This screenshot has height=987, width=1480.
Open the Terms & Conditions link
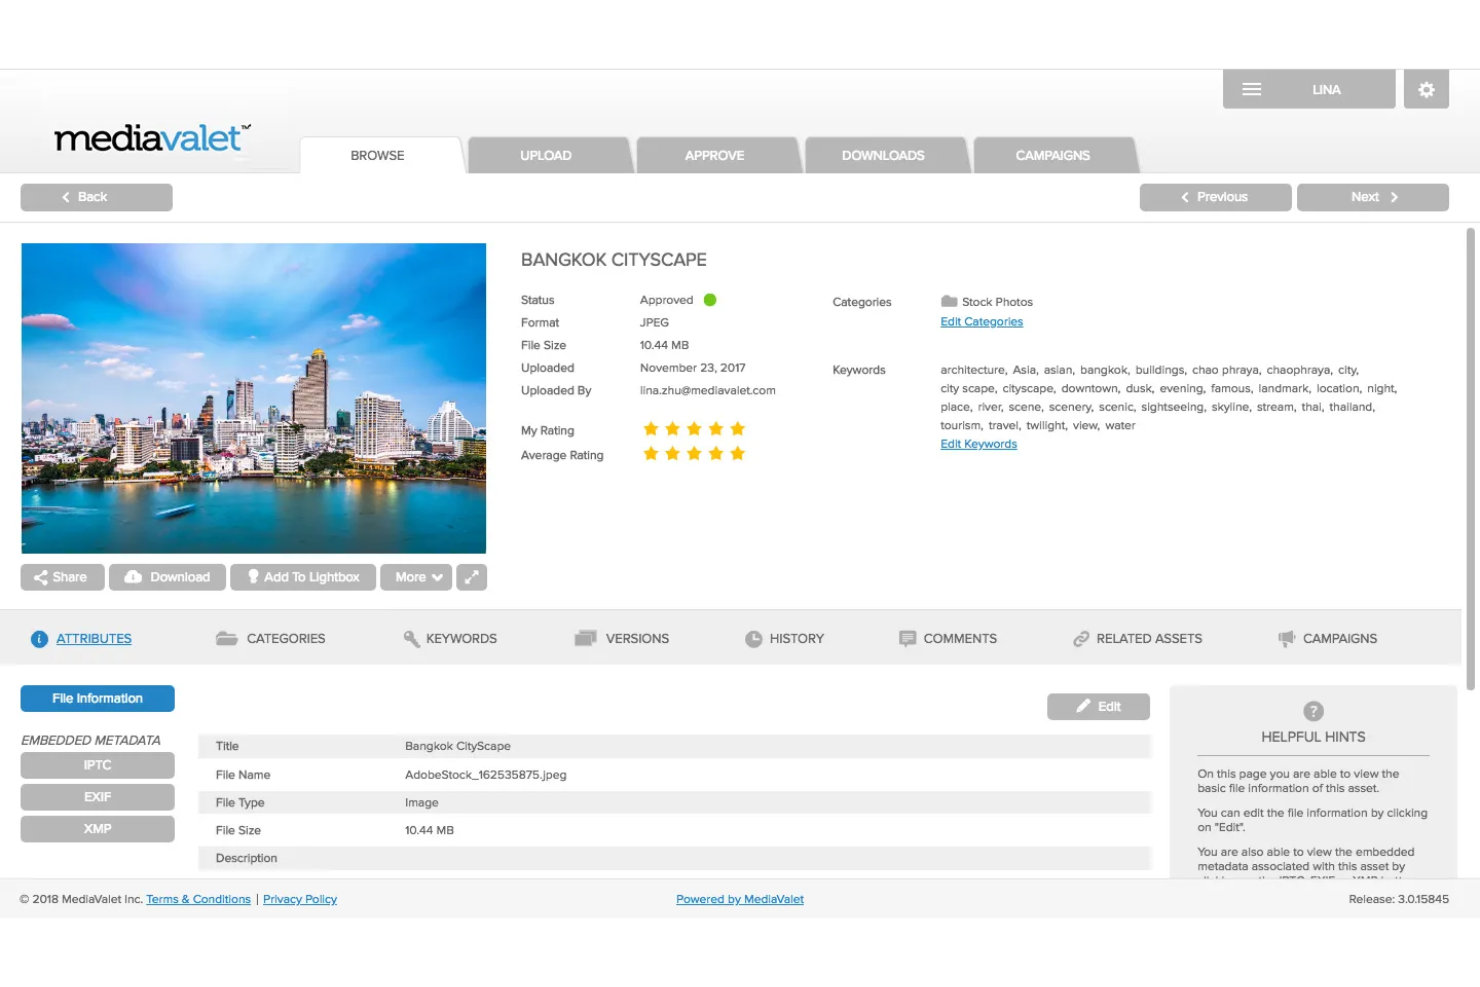coord(198,899)
